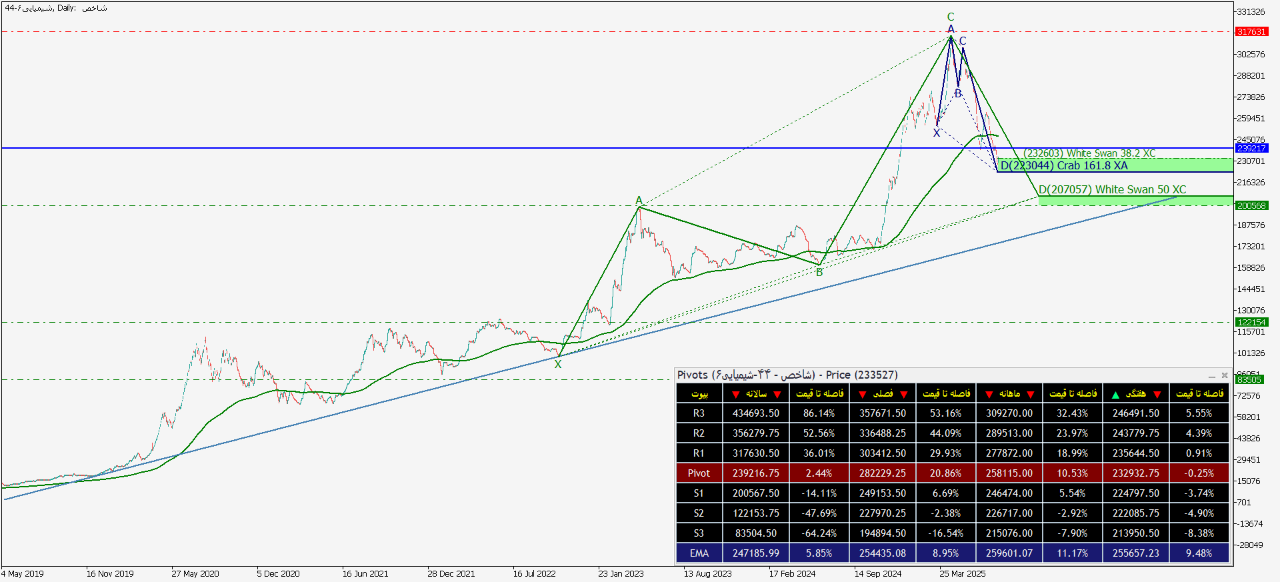1280x582 pixels.
Task: Click the White Swan 38.2 XC label
Action: coord(1088,154)
